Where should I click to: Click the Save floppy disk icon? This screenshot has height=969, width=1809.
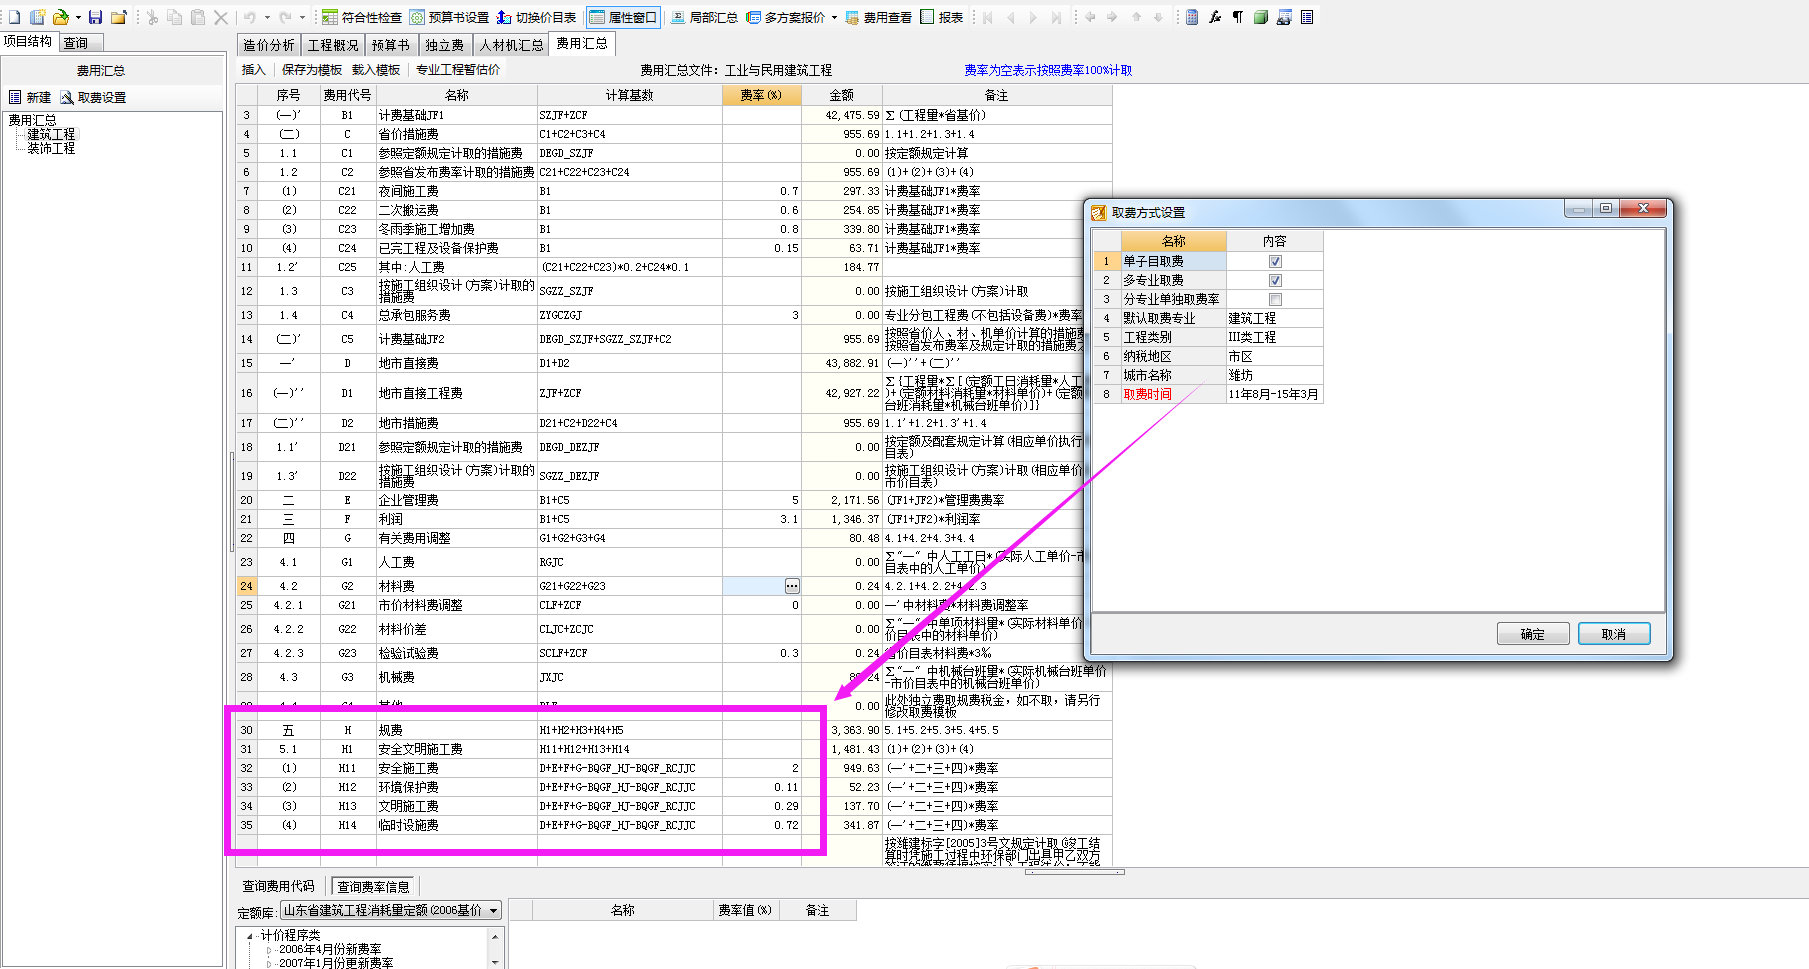tap(96, 17)
